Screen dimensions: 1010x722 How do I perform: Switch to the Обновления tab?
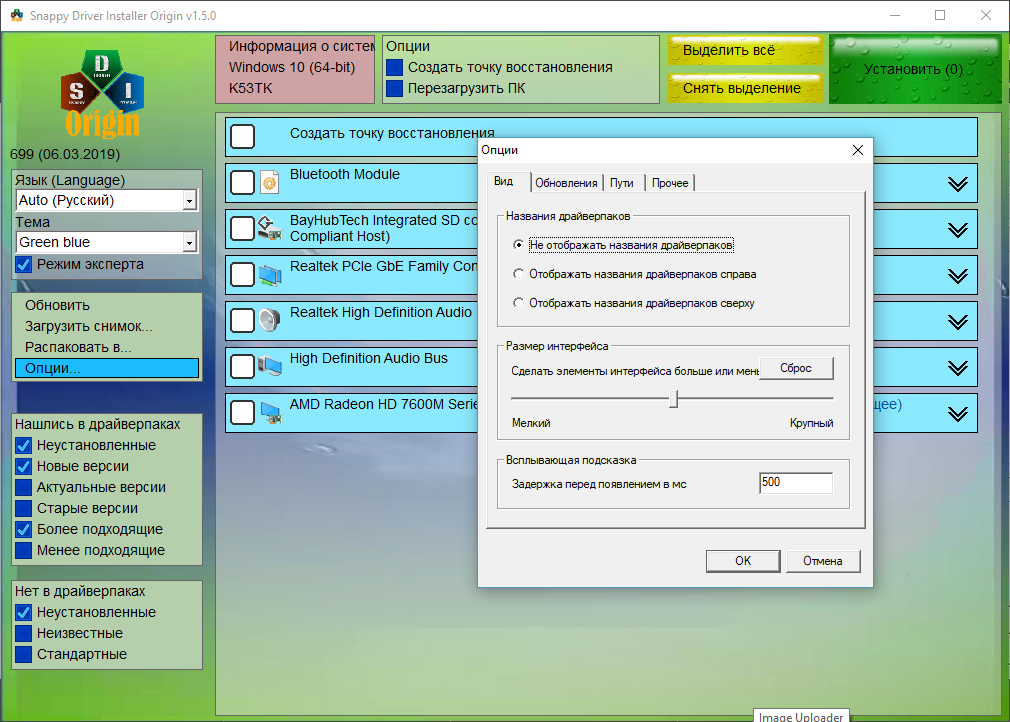pos(566,183)
